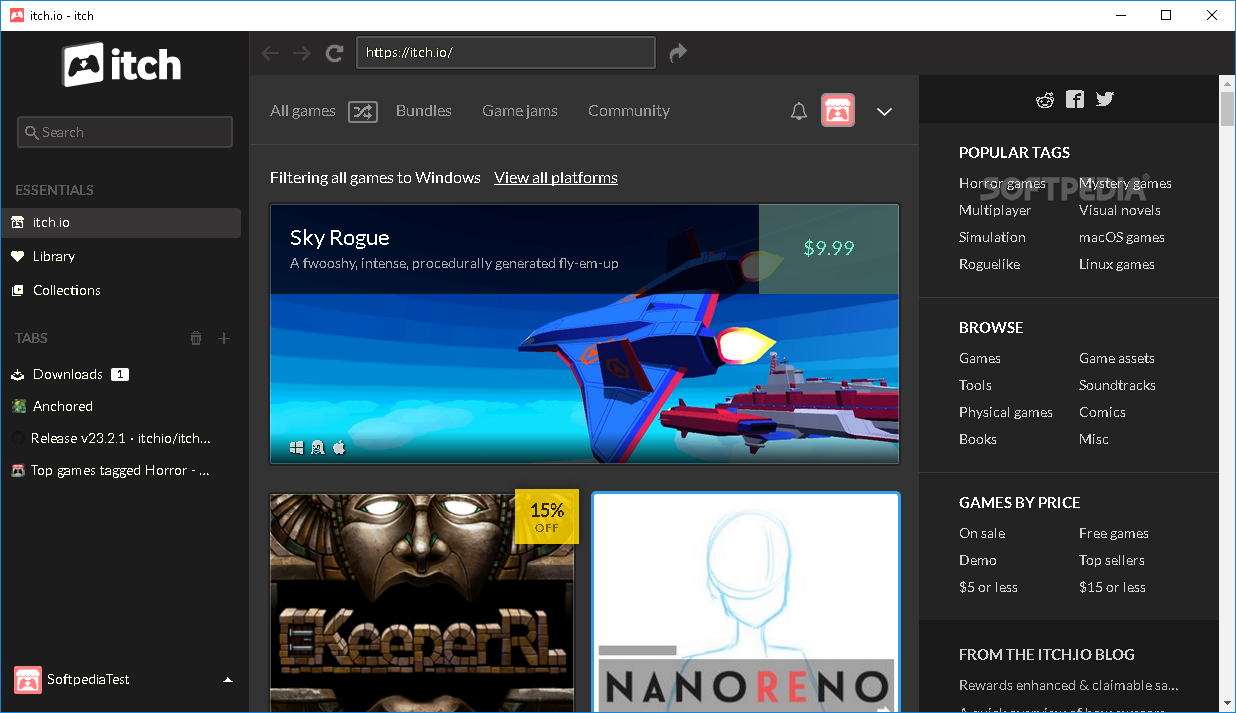Browse Comics category
The width and height of the screenshot is (1236, 713).
click(1102, 412)
